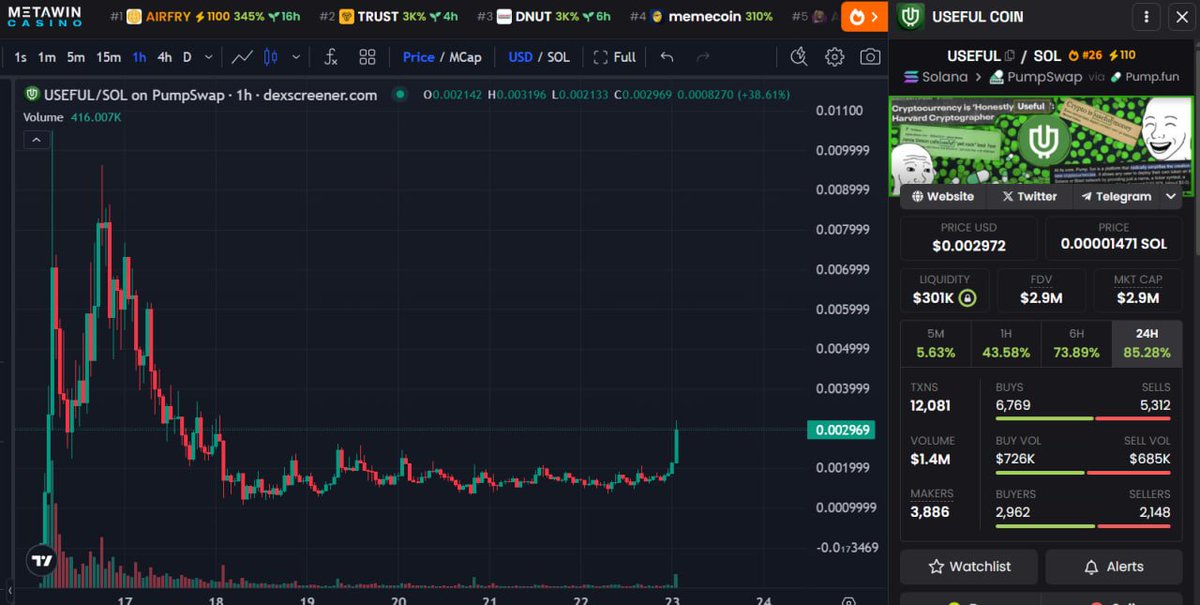Expand the chart style dropdown arrow
1200x605 pixels.
295,57
